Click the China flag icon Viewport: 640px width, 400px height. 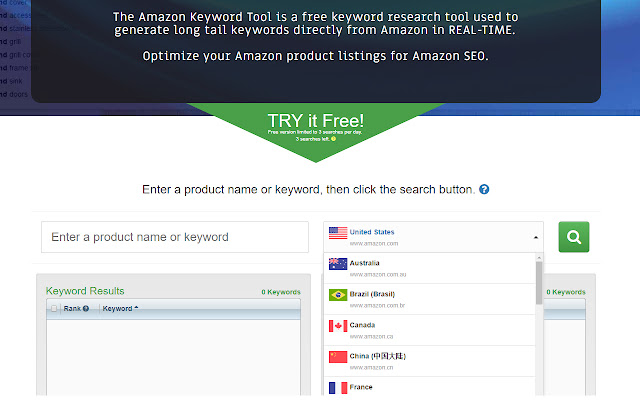[338, 357]
